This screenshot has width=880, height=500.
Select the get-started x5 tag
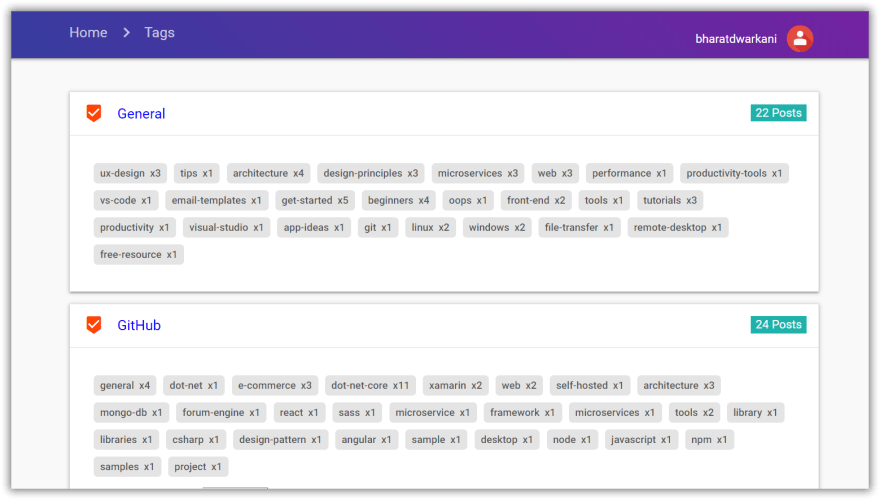tap(315, 200)
